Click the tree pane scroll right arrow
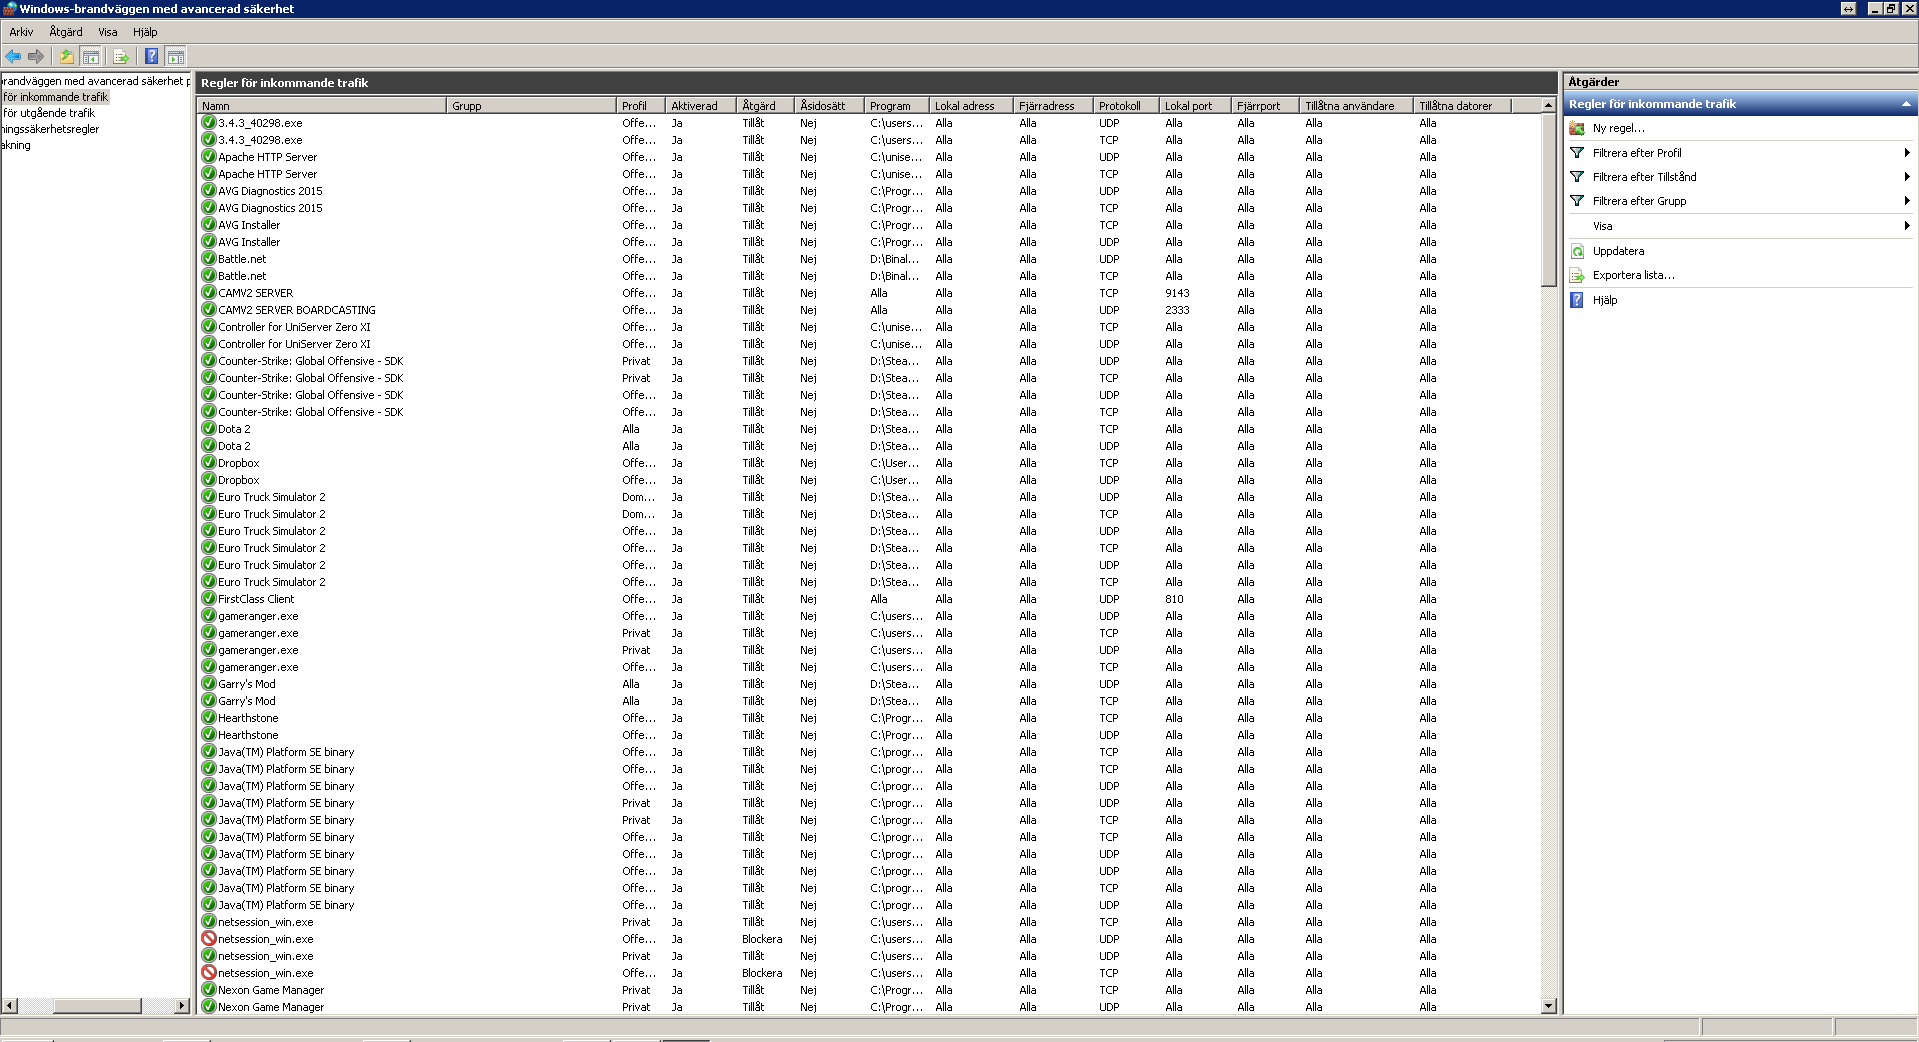The height and width of the screenshot is (1042, 1919). point(182,1005)
